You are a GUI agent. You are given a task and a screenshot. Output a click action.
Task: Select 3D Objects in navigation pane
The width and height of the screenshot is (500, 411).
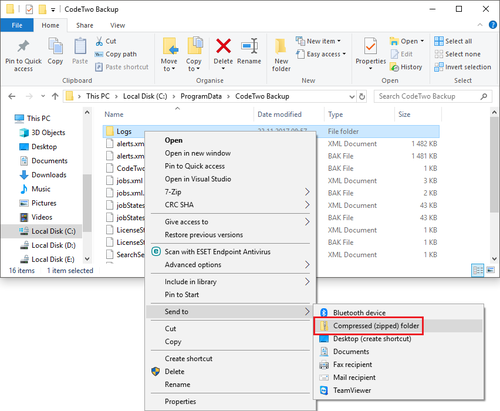coord(42,132)
